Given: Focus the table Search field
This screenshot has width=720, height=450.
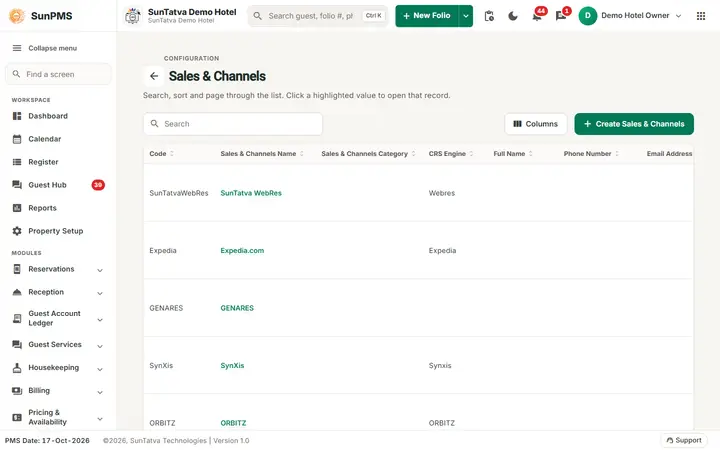Looking at the screenshot, I should tap(233, 124).
